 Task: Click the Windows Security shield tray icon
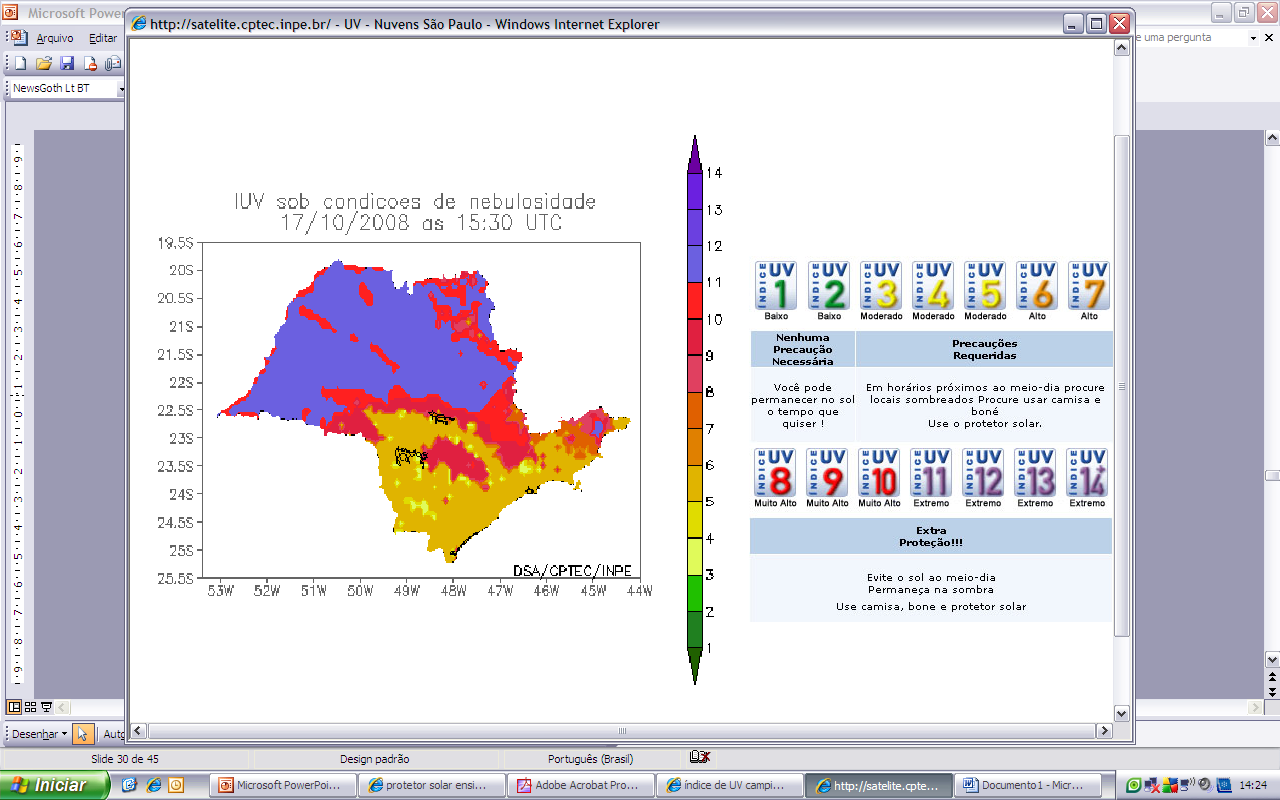click(1170, 785)
